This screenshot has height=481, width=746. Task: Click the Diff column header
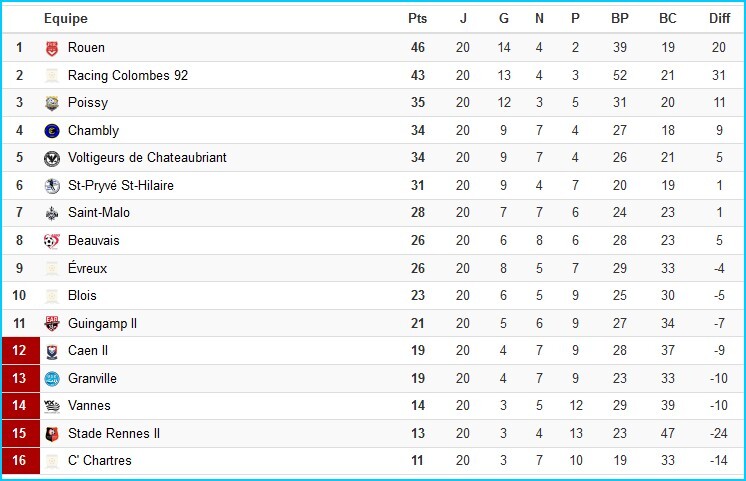coord(719,18)
